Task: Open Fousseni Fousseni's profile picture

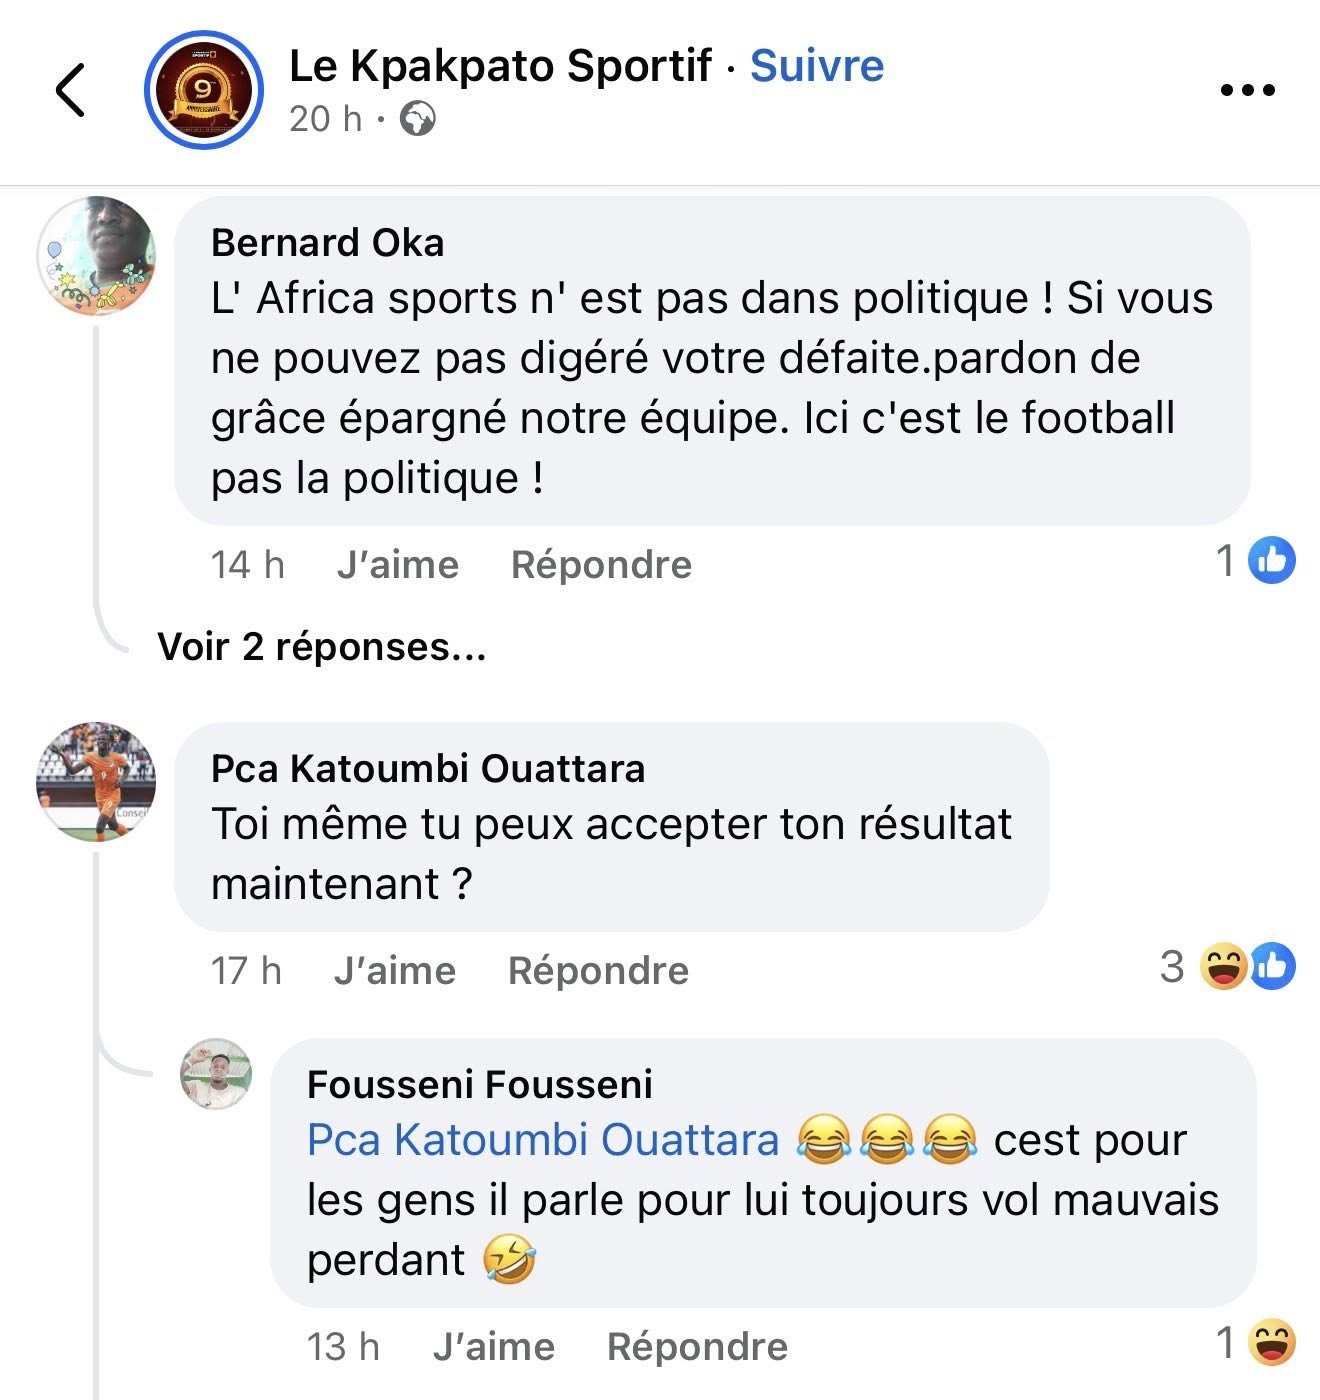Action: (216, 1074)
